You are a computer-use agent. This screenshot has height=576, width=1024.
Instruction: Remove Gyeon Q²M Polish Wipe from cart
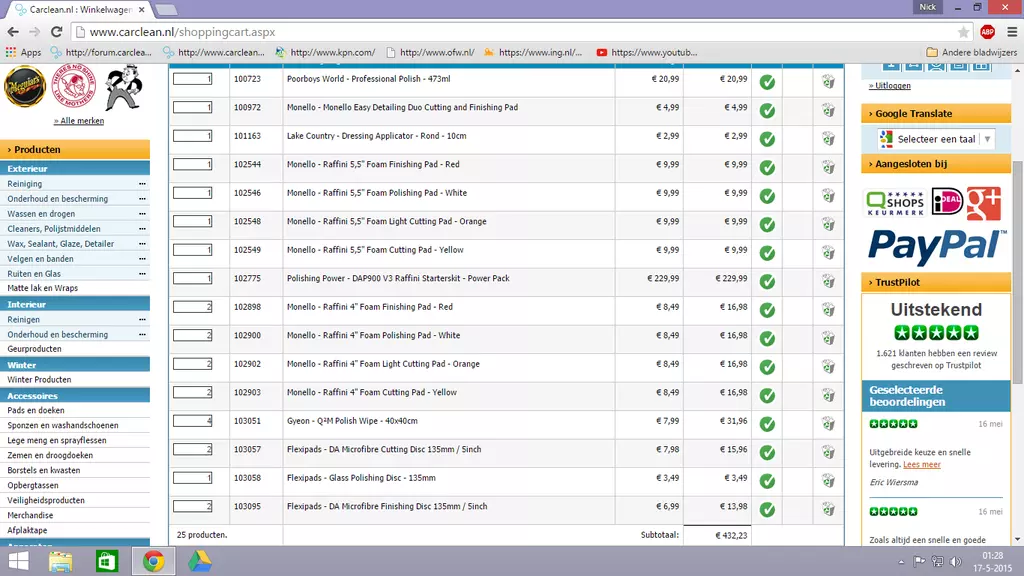828,423
